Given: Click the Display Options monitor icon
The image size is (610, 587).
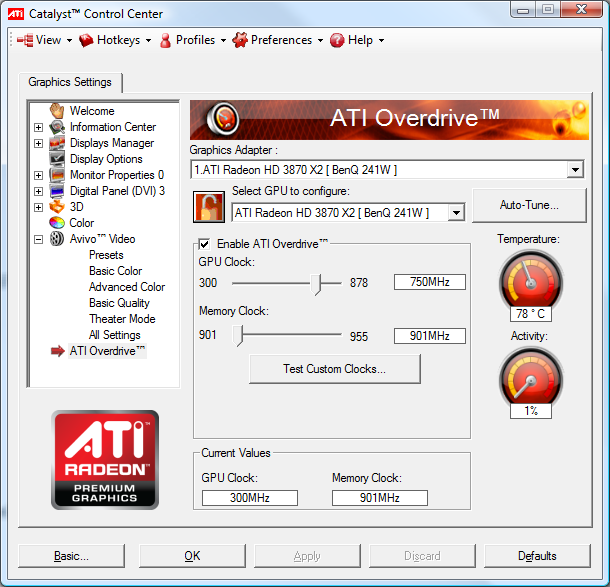Looking at the screenshot, I should [x=57, y=159].
